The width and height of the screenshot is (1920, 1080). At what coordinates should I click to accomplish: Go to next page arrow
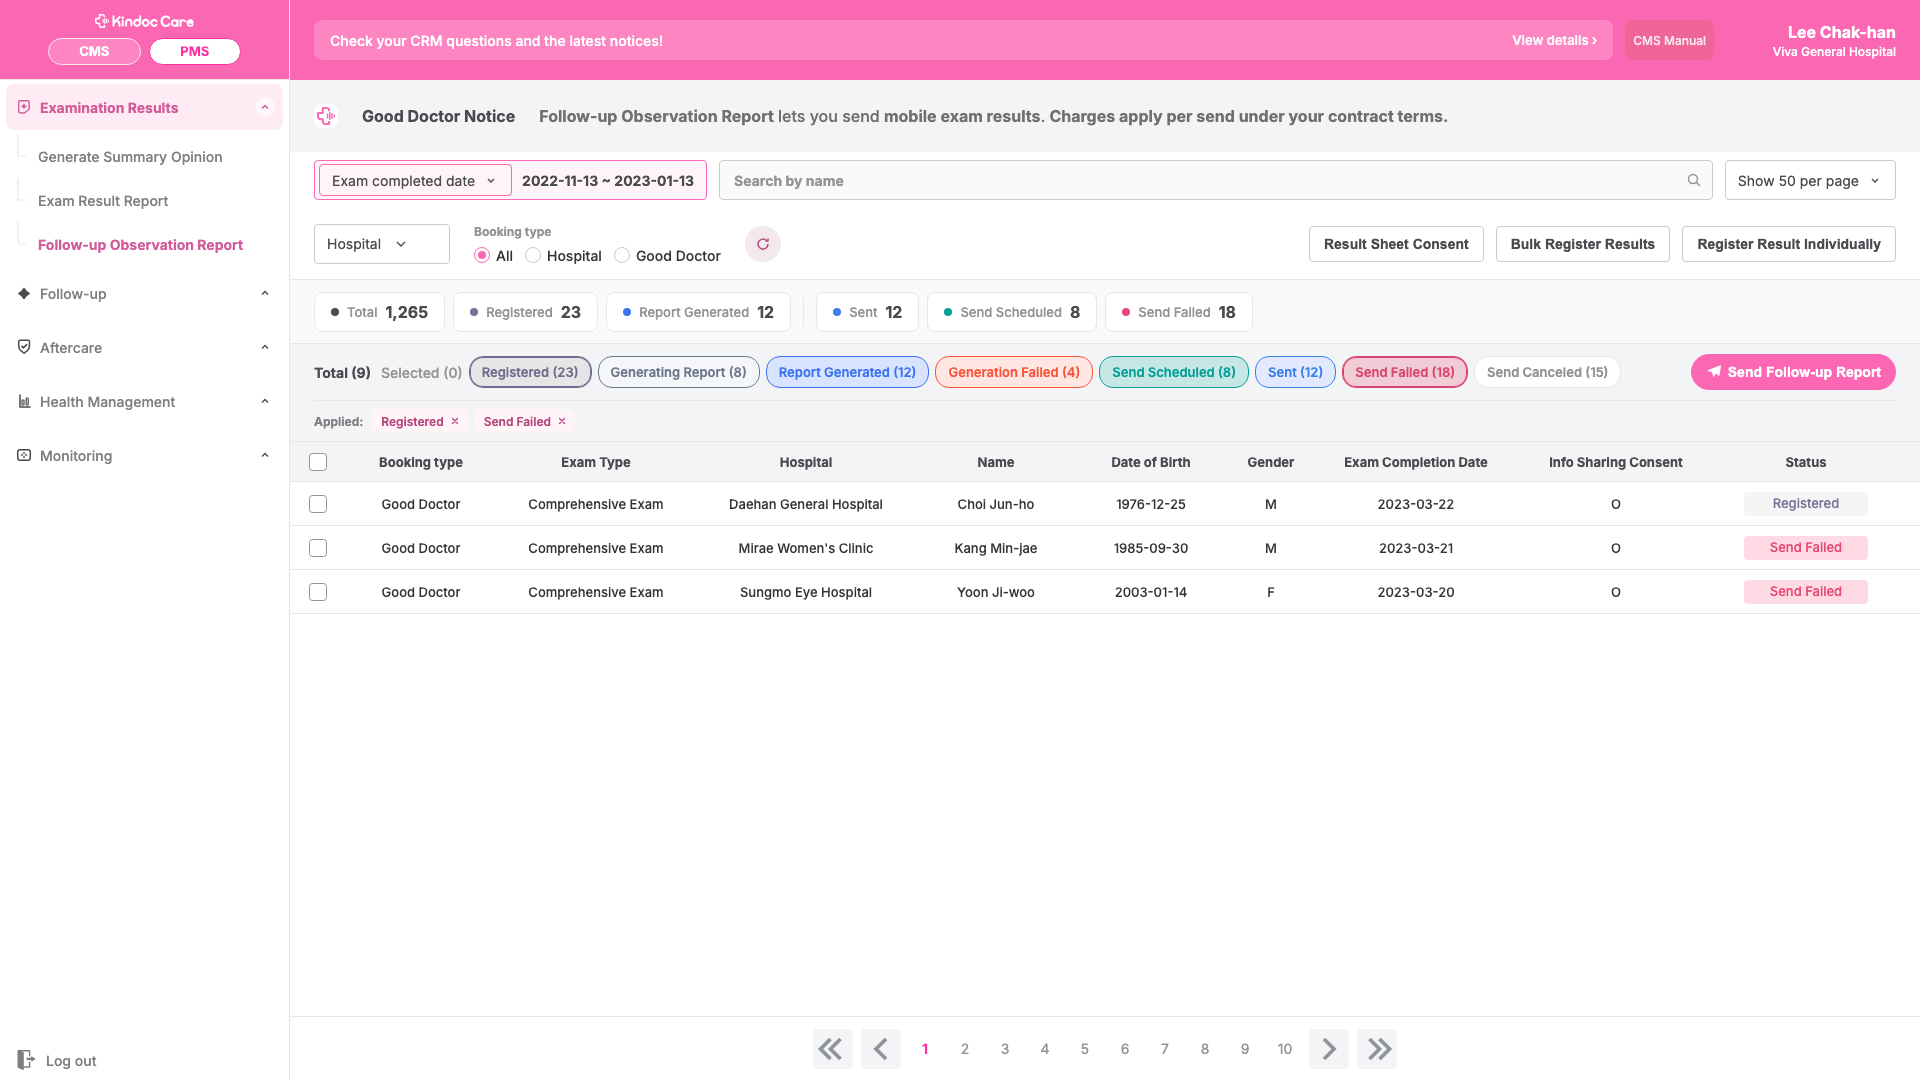[1329, 1049]
